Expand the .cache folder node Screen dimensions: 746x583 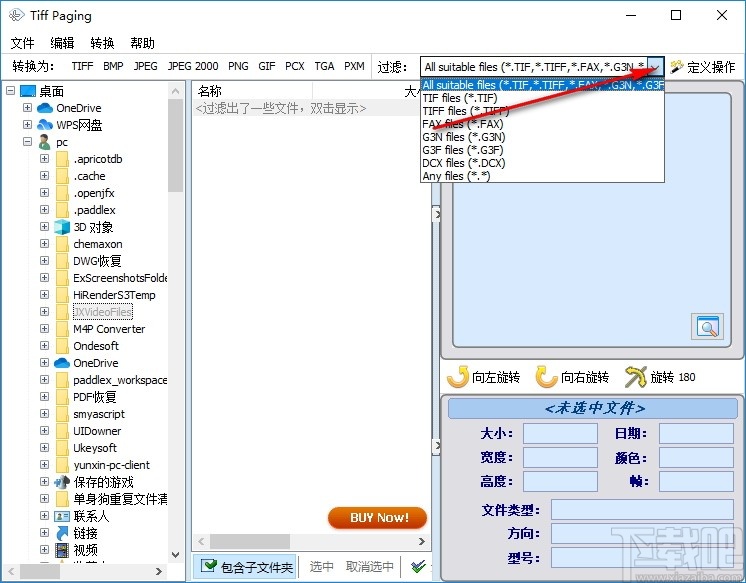(44, 176)
